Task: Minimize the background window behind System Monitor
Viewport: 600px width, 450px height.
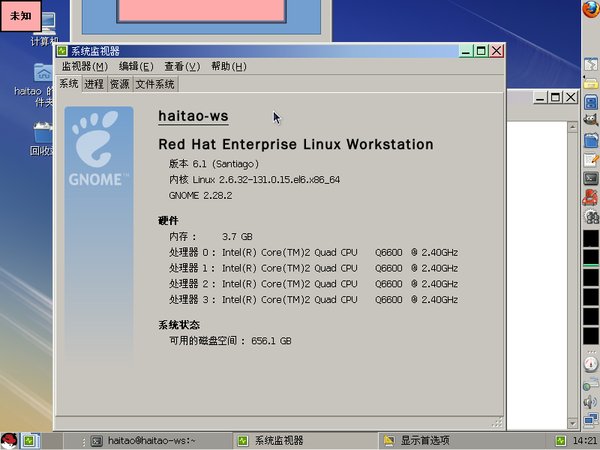Action: [540, 98]
